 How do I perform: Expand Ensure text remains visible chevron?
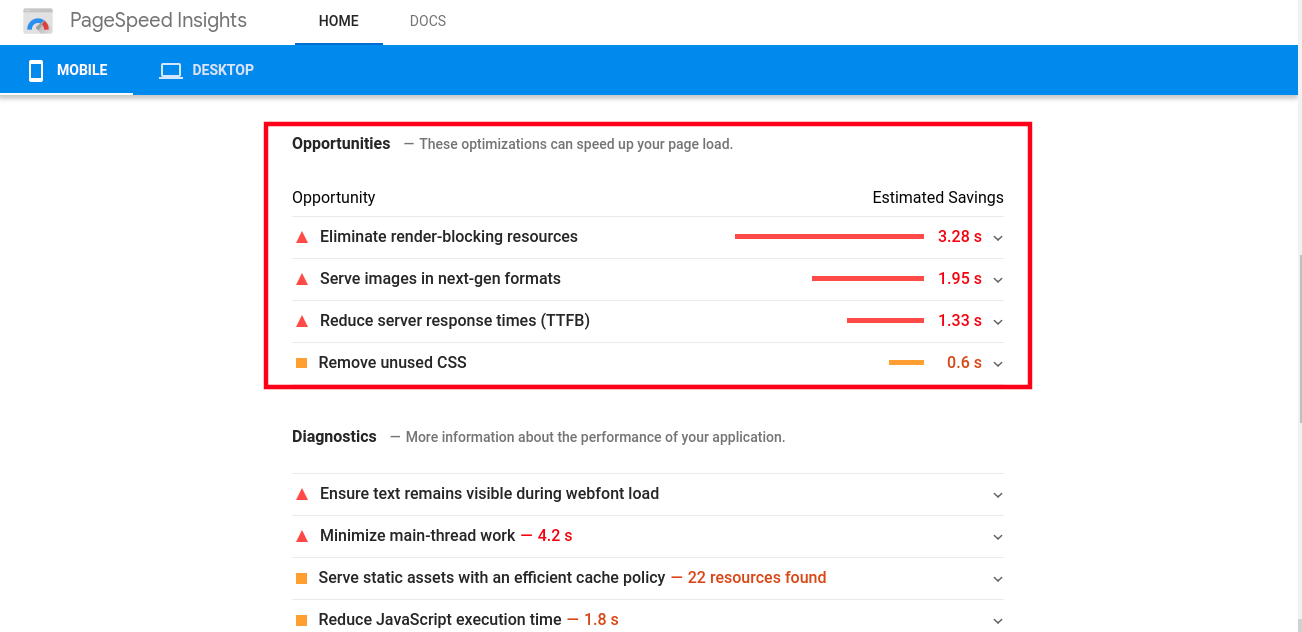click(x=998, y=495)
